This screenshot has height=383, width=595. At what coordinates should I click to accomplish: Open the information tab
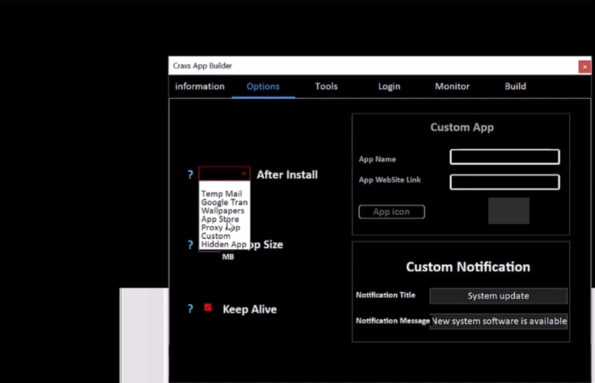coord(200,87)
